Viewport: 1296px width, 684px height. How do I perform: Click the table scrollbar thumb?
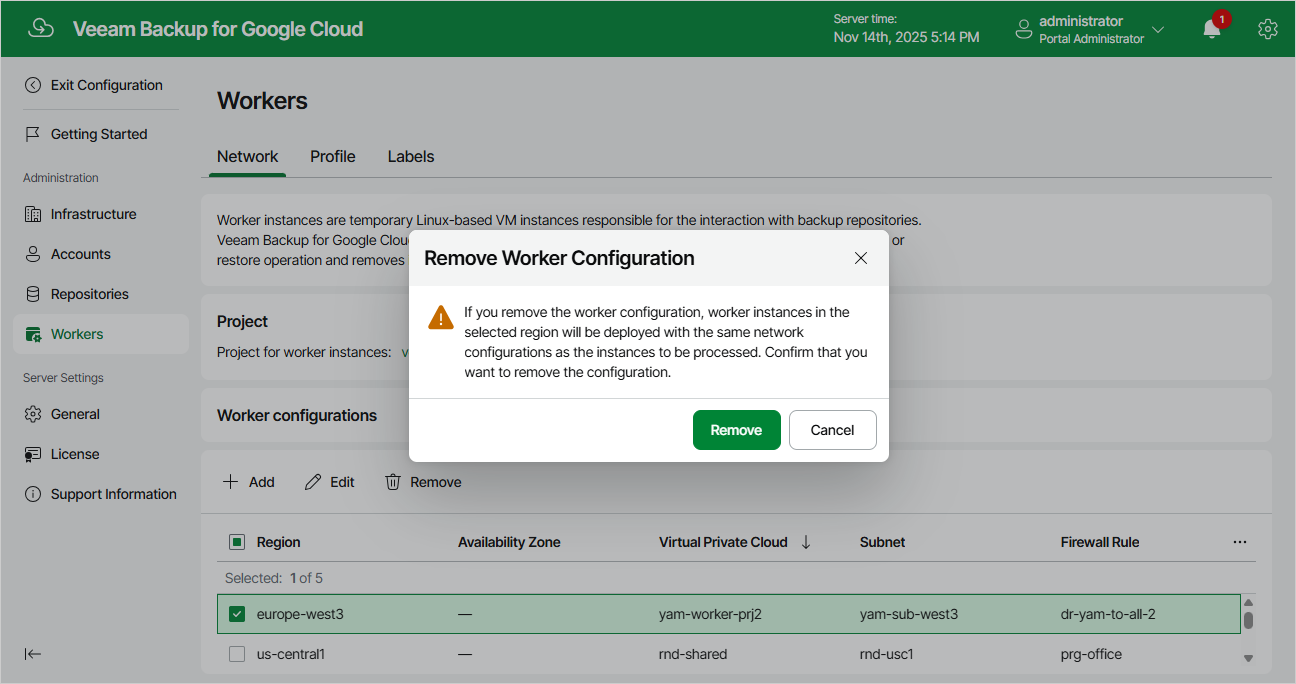[1248, 620]
